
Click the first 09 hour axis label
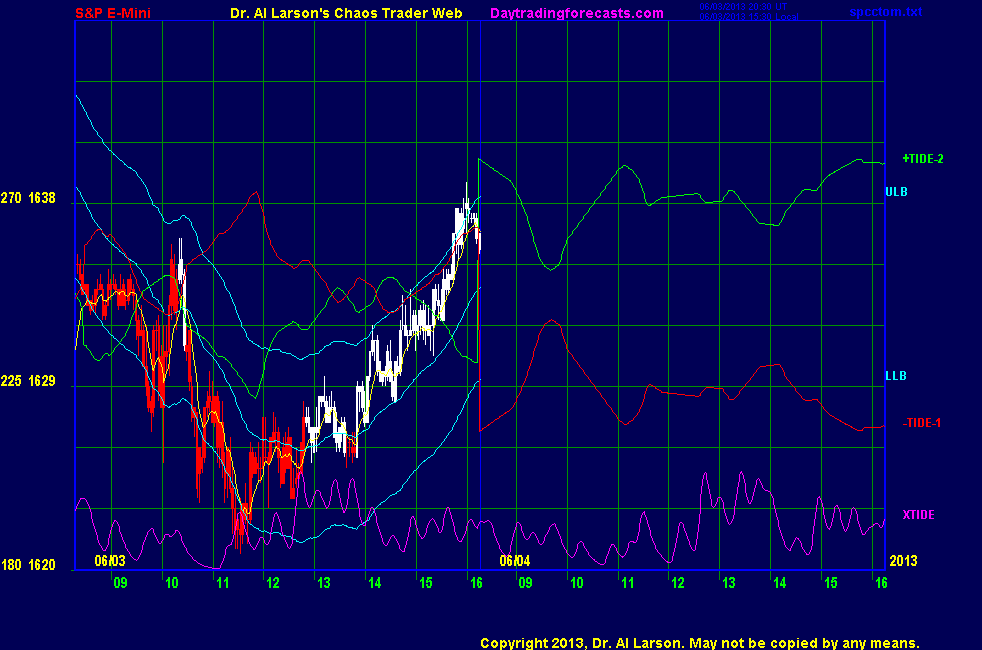point(120,582)
